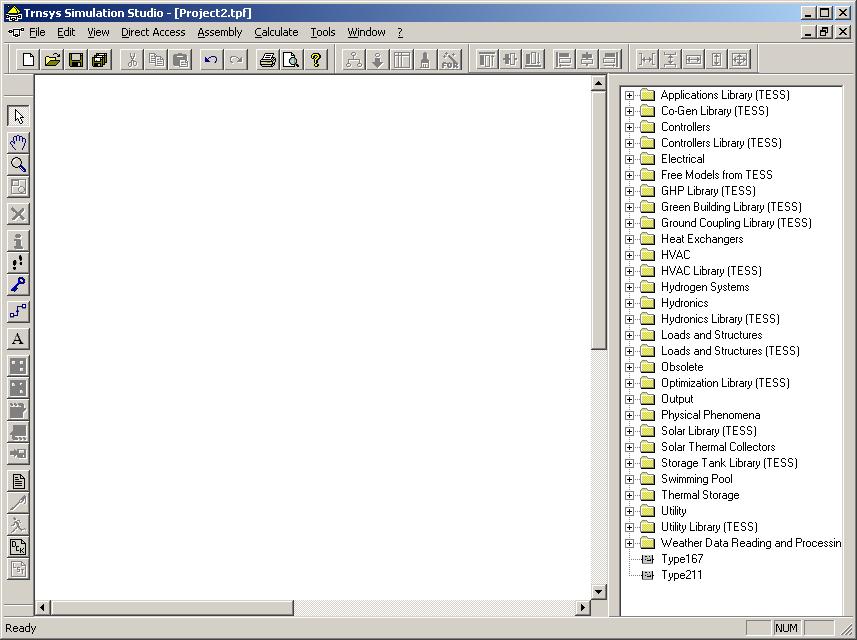The image size is (857, 640).
Task: Click the Cut scissors icon
Action: click(x=132, y=60)
